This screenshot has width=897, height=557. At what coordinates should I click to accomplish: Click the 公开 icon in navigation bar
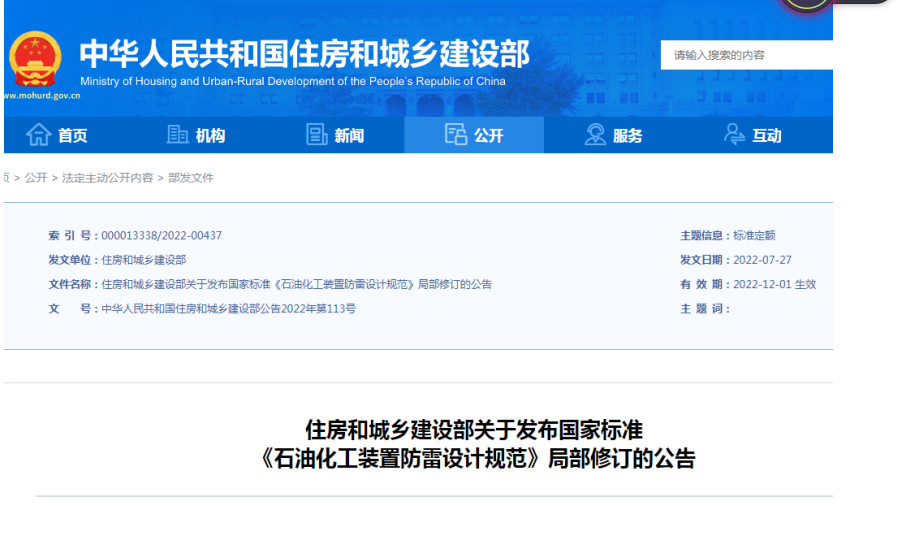click(456, 135)
